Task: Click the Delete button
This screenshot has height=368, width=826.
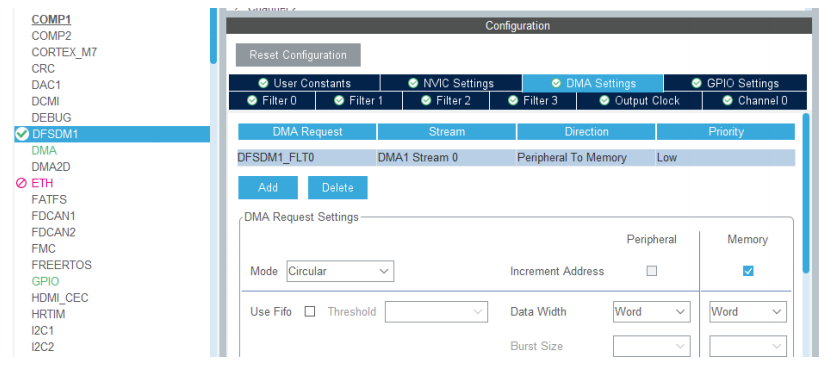Action: pyautogui.click(x=338, y=187)
